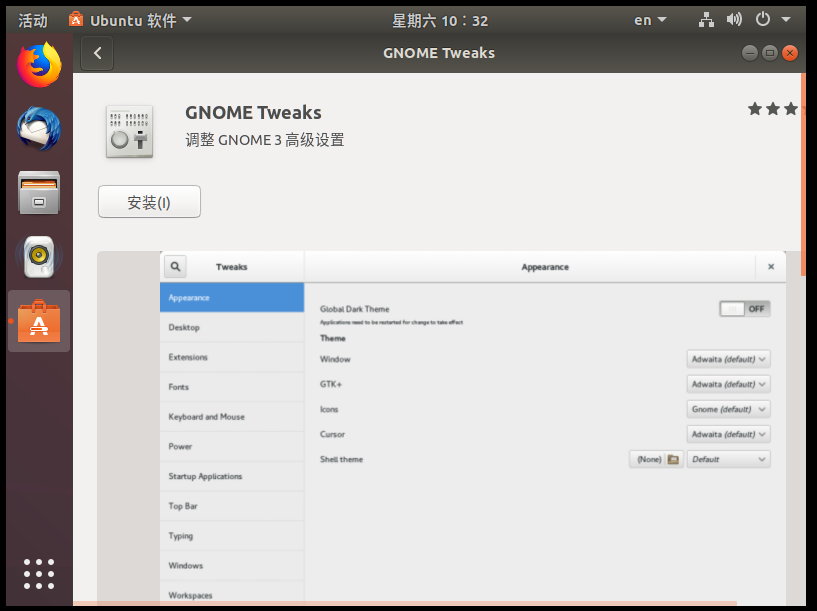Screen dimensions: 817x611
Task: Click the power icon in top bar
Action: click(762, 20)
